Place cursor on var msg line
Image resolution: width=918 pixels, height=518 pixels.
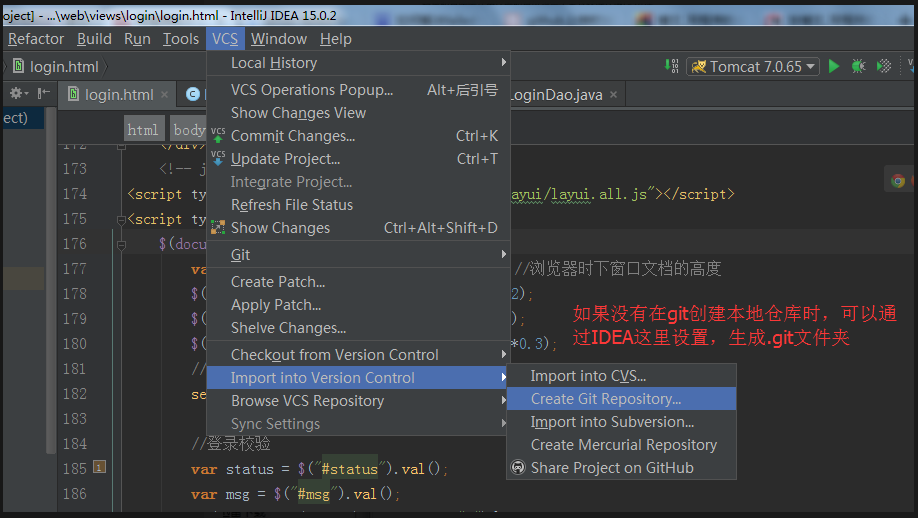tap(295, 494)
